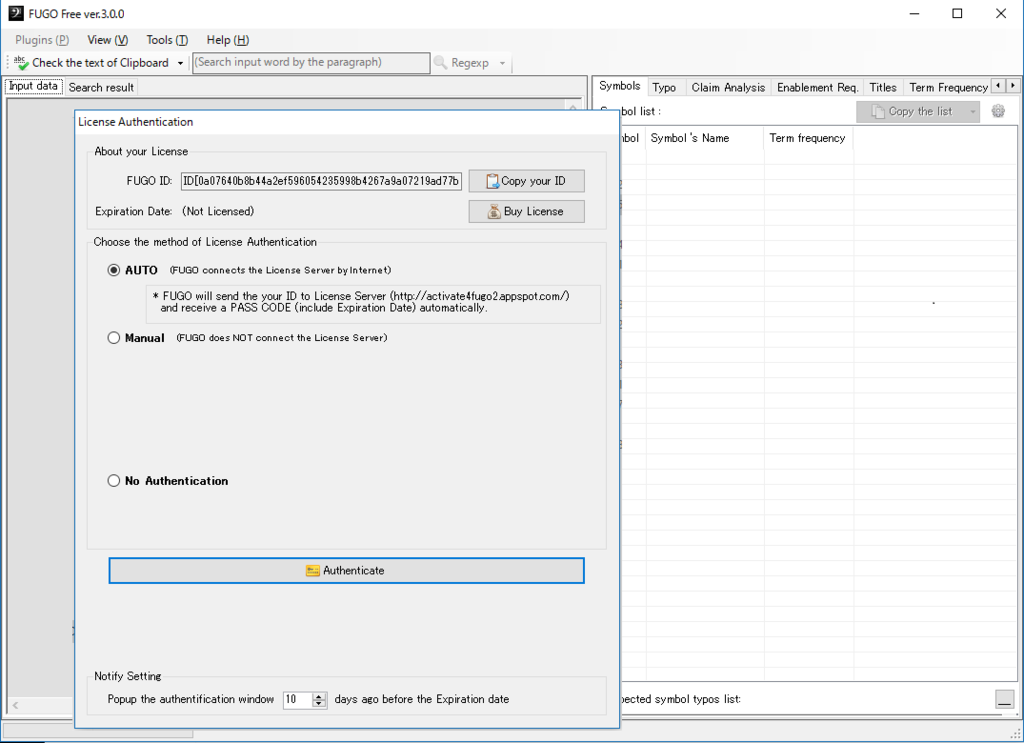This screenshot has height=743, width=1024.
Task: Open the Plugins menu
Action: point(42,40)
